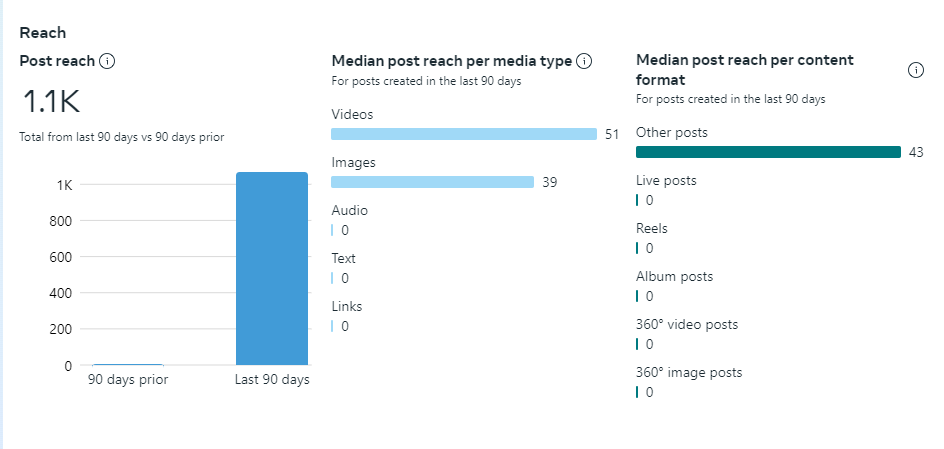Click the Links media type label

(346, 306)
